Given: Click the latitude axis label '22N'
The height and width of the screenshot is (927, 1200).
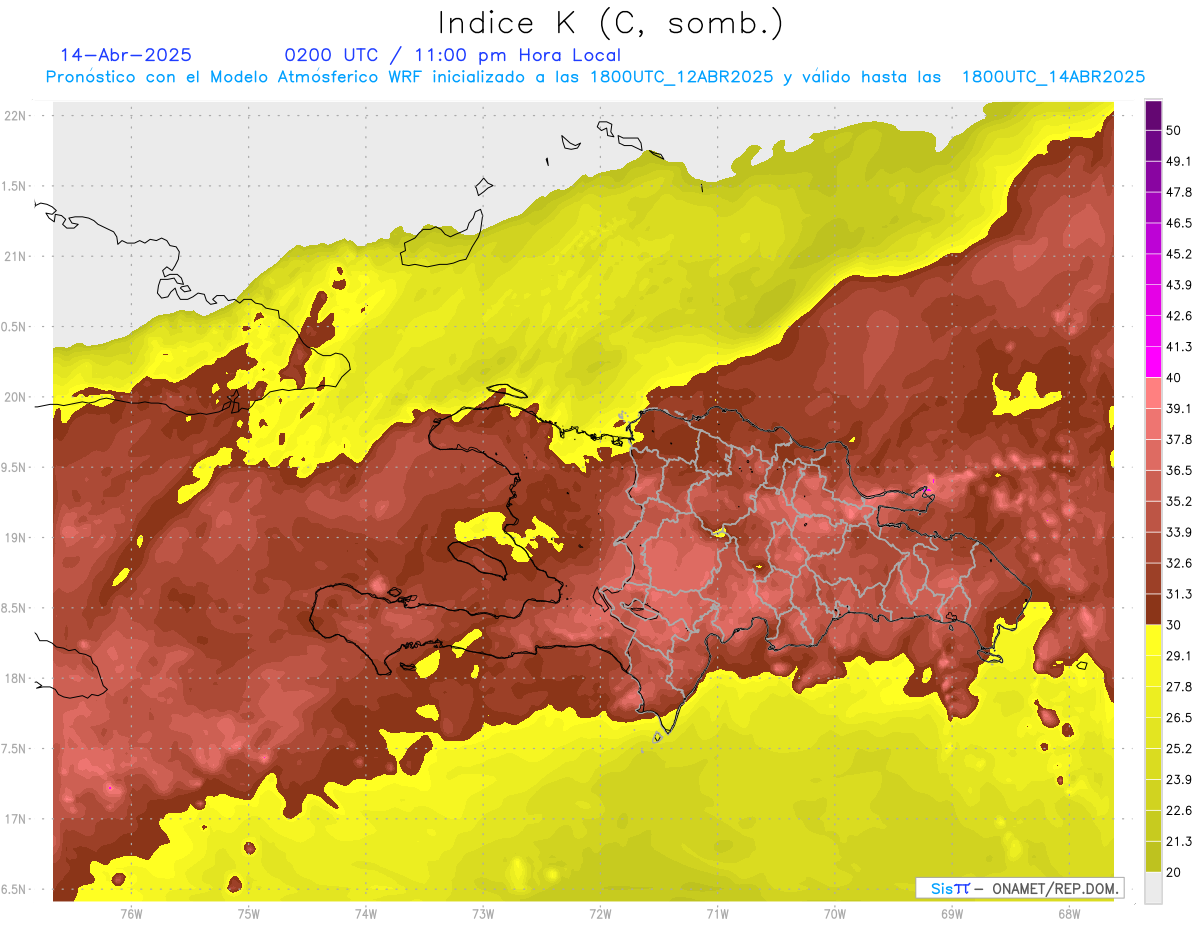Looking at the screenshot, I should pos(17,115).
